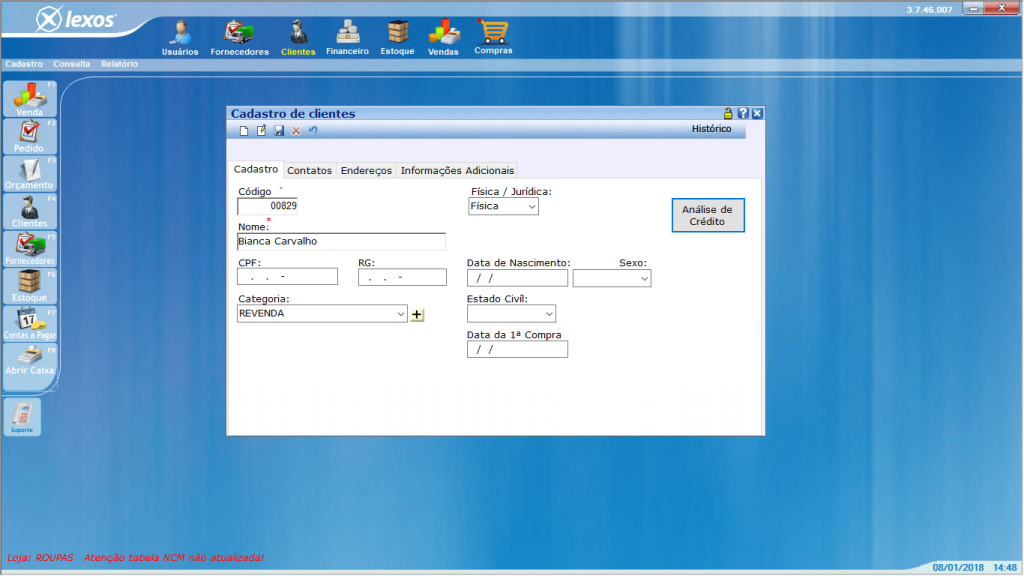
Task: Open Orçamento sidebar shortcut
Action: (x=29, y=174)
